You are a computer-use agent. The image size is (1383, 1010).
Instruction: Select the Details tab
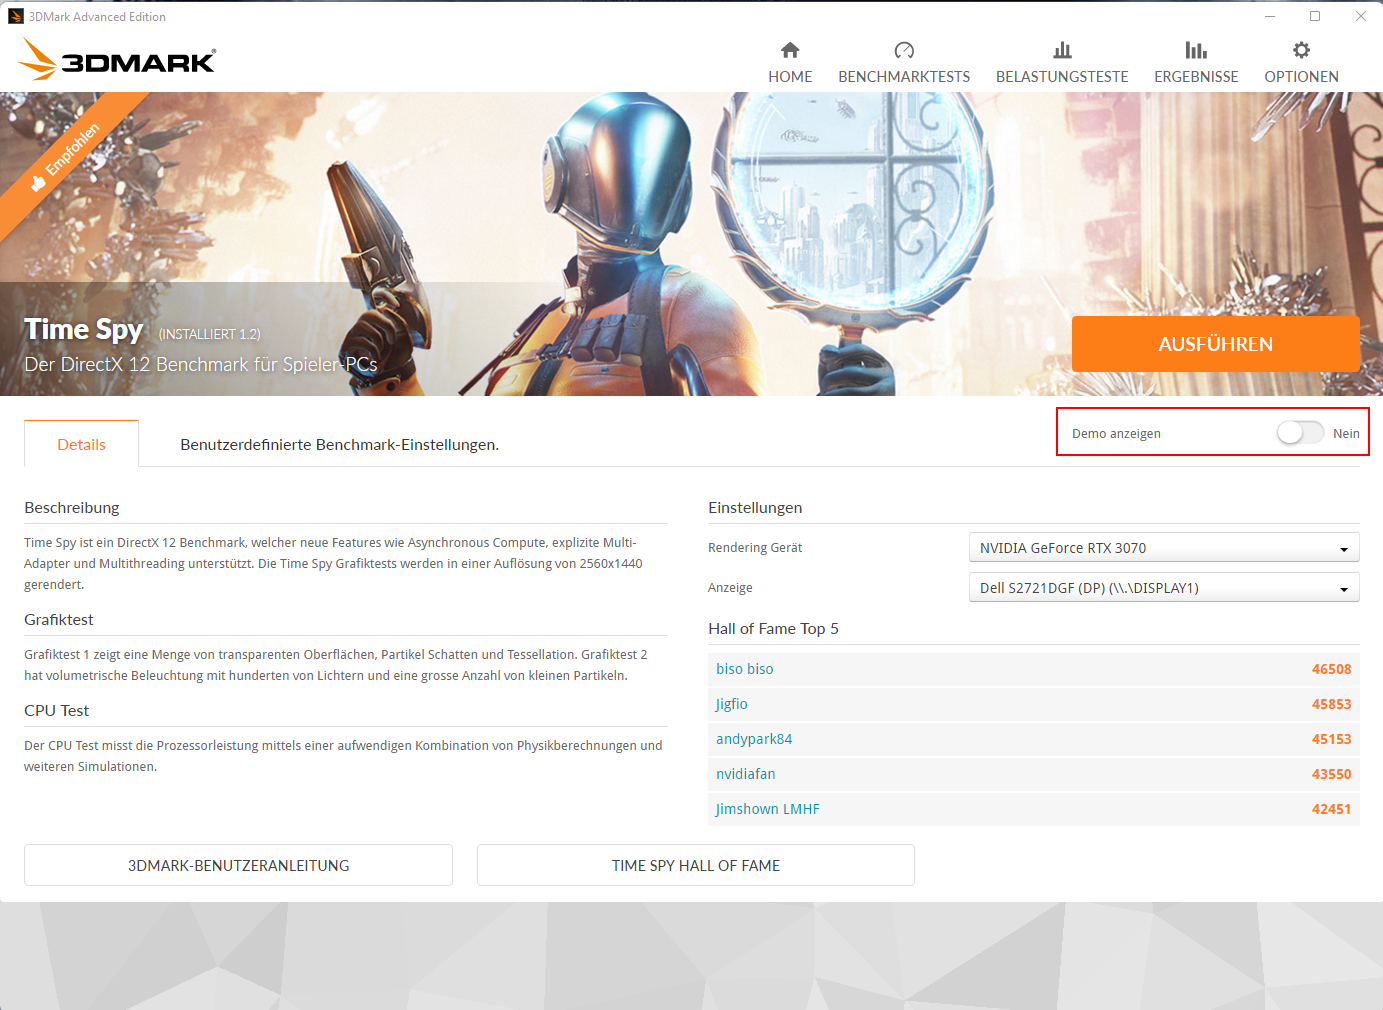[81, 444]
